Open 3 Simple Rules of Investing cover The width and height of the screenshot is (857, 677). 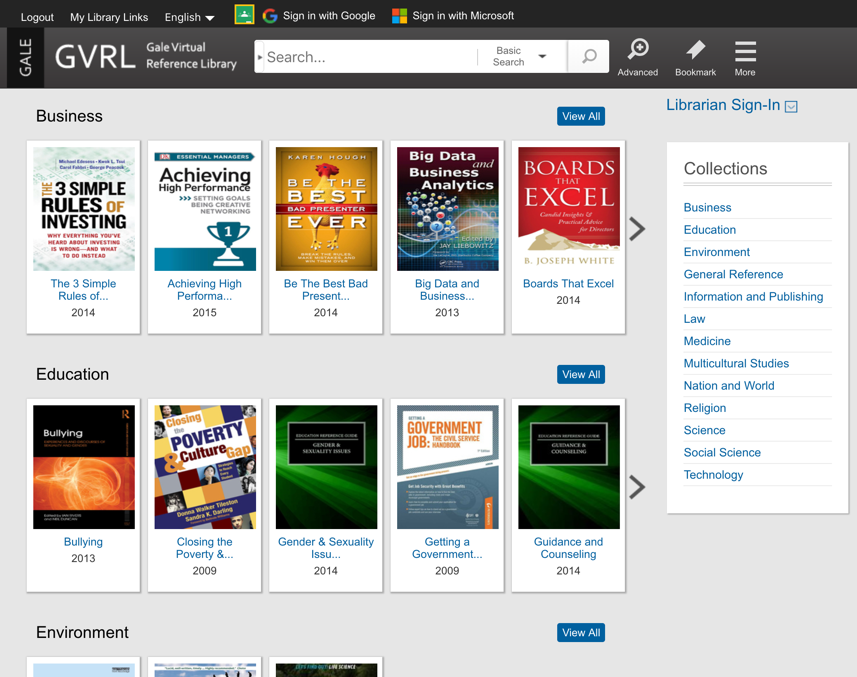point(84,209)
